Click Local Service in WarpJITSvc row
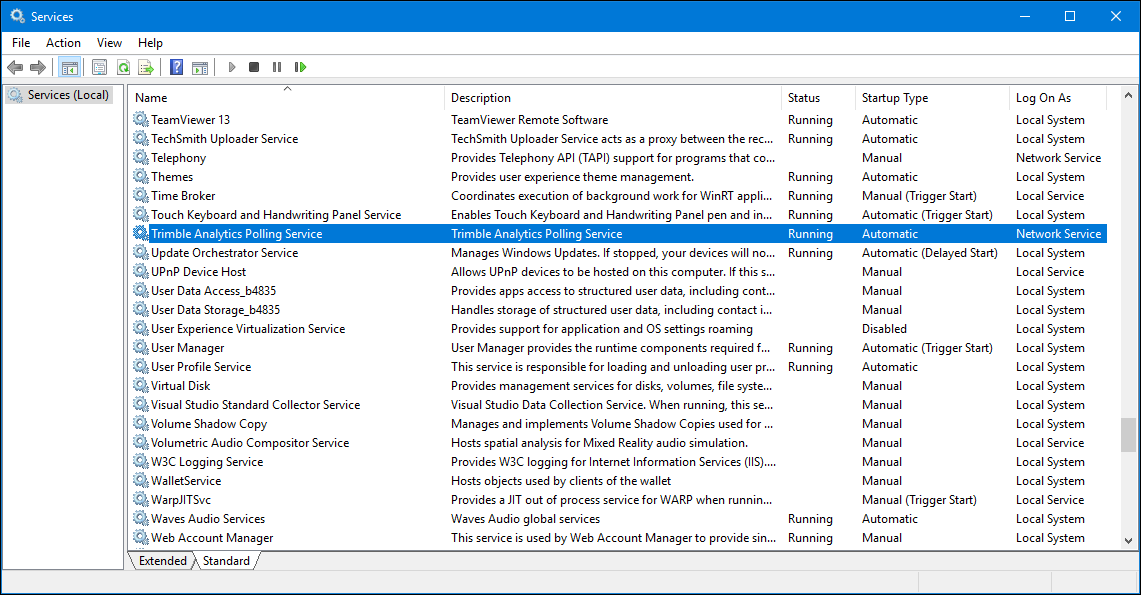 [1049, 500]
